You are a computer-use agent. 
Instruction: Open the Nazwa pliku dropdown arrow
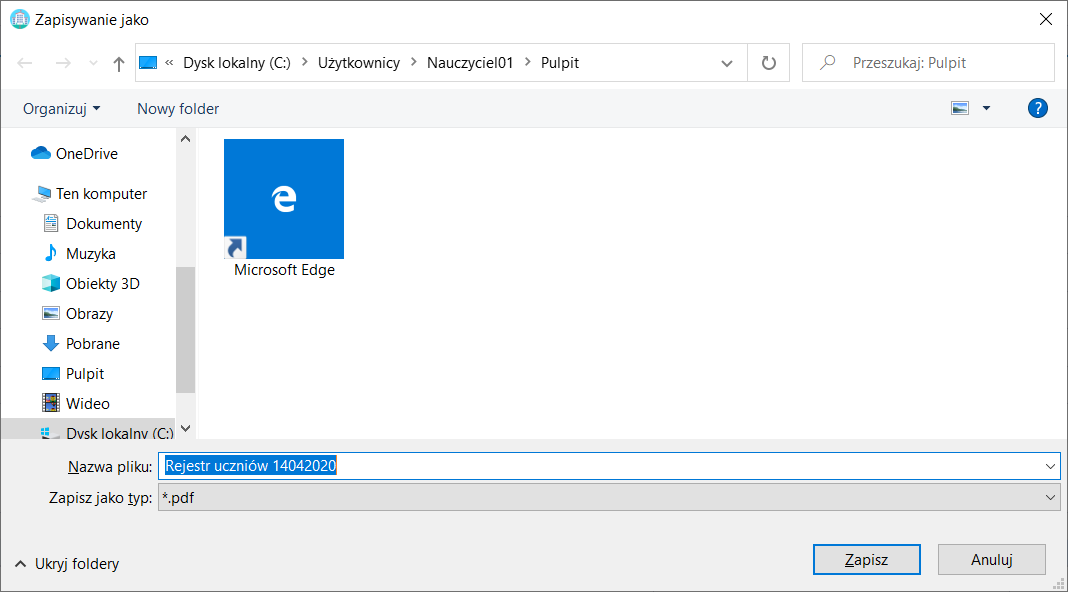[1050, 466]
